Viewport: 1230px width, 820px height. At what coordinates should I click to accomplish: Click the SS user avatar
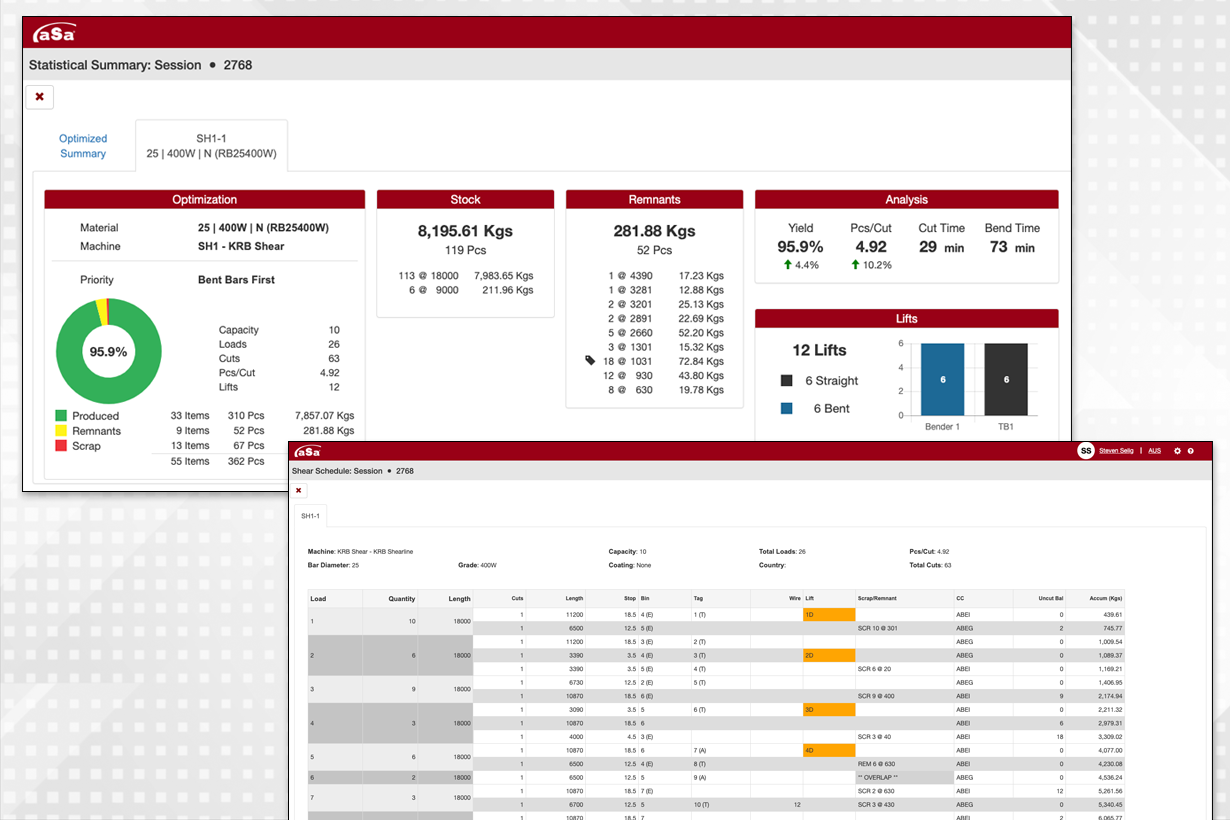coord(1086,451)
